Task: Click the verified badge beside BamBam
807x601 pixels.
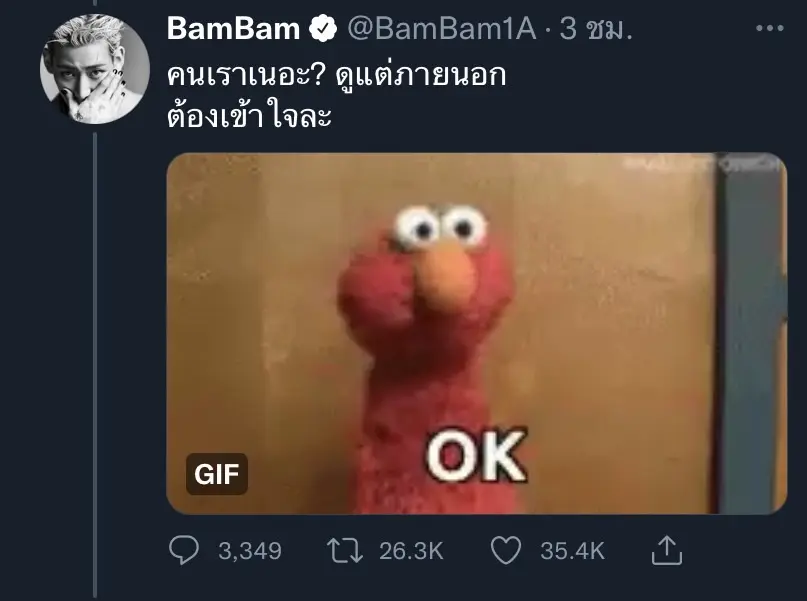Action: pyautogui.click(x=323, y=28)
